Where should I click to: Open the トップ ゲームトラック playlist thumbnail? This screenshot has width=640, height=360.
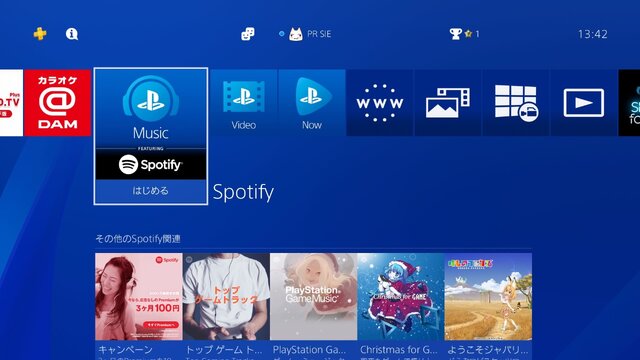[226, 297]
